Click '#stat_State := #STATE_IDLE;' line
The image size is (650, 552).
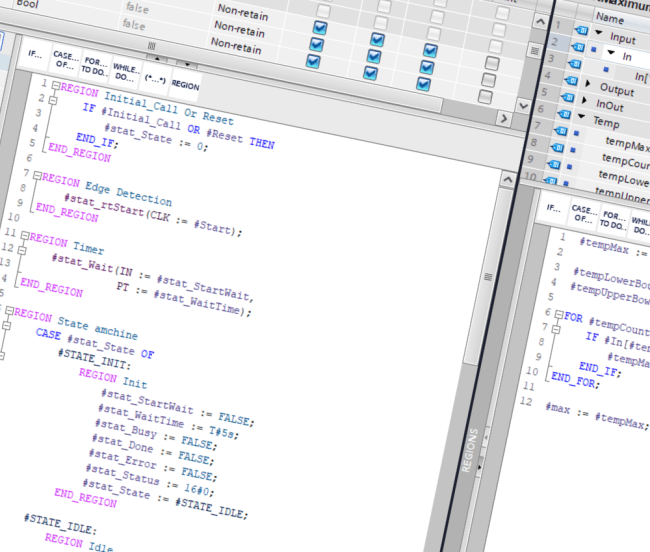click(x=165, y=499)
